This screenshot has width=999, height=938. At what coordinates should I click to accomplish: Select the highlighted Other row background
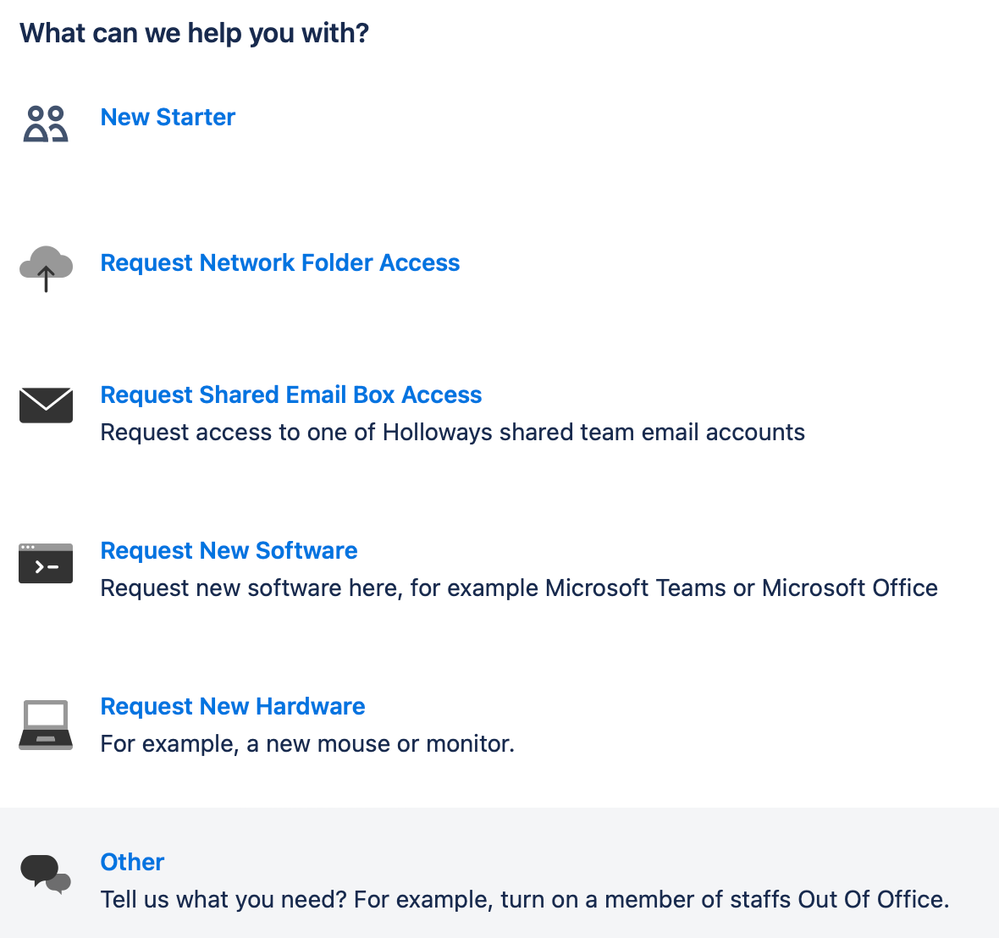point(500,873)
